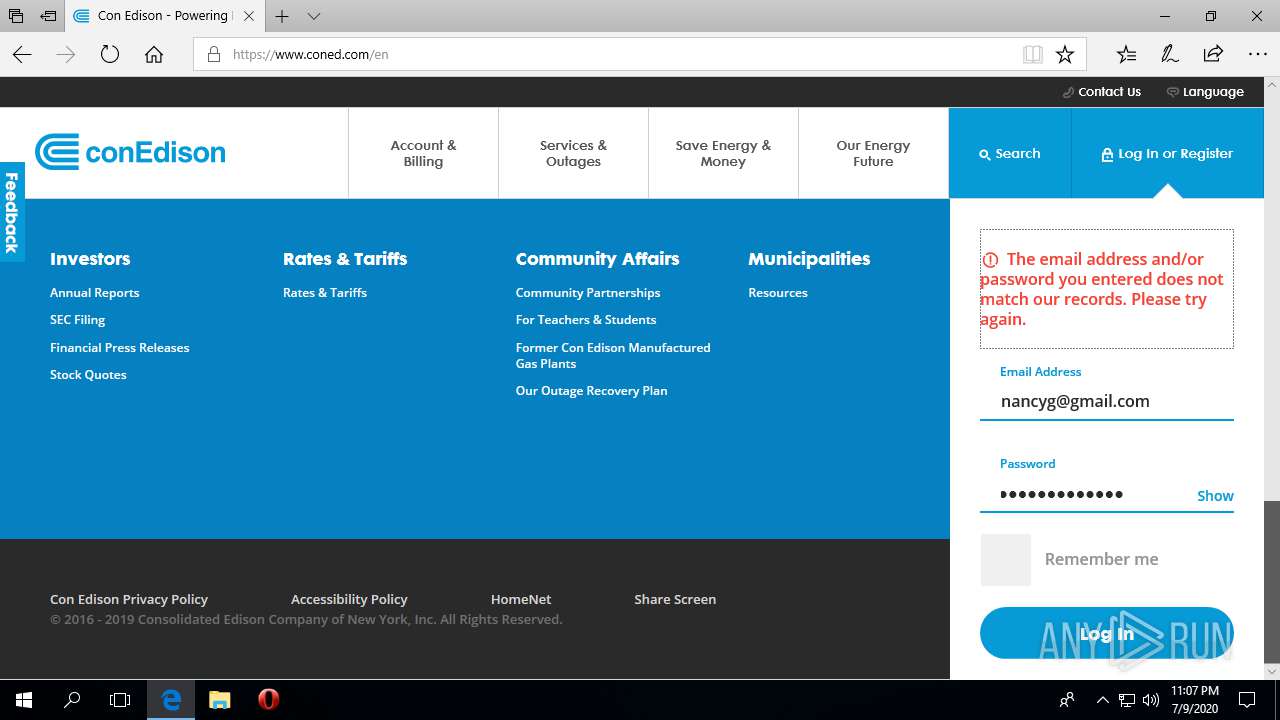Open Edge from taskbar
1280x720 pixels.
(171, 700)
